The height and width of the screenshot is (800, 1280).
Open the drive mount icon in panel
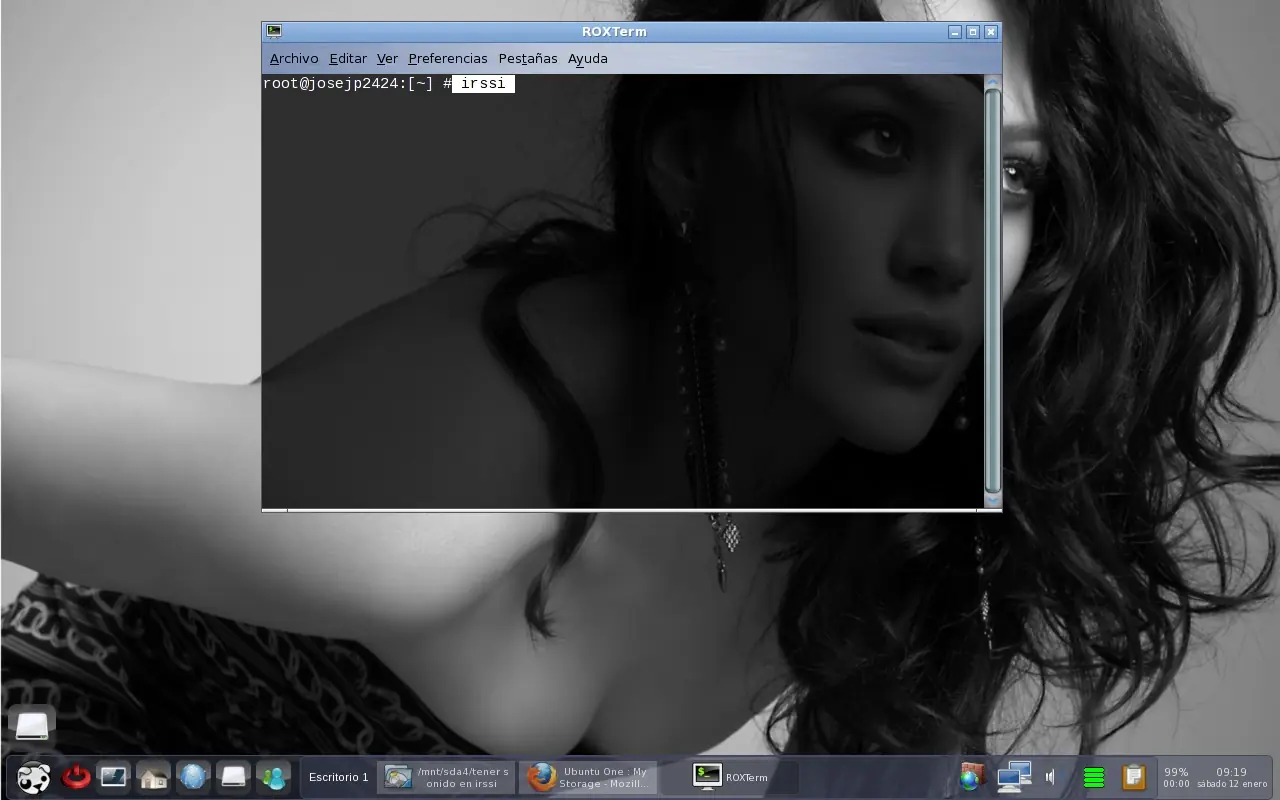tap(233, 777)
